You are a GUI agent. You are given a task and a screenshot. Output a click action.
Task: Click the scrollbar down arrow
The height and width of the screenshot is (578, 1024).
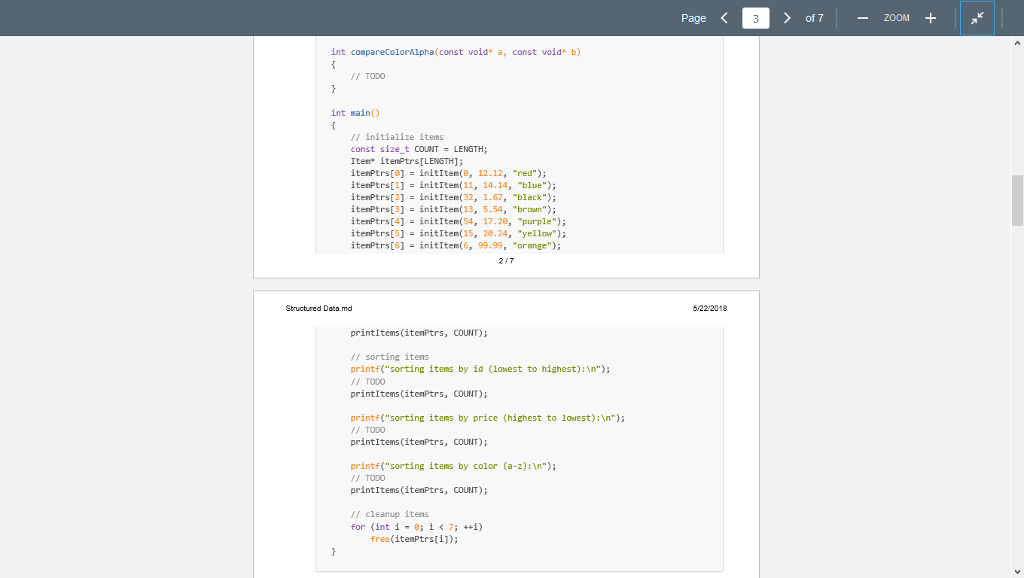pyautogui.click(x=1017, y=570)
